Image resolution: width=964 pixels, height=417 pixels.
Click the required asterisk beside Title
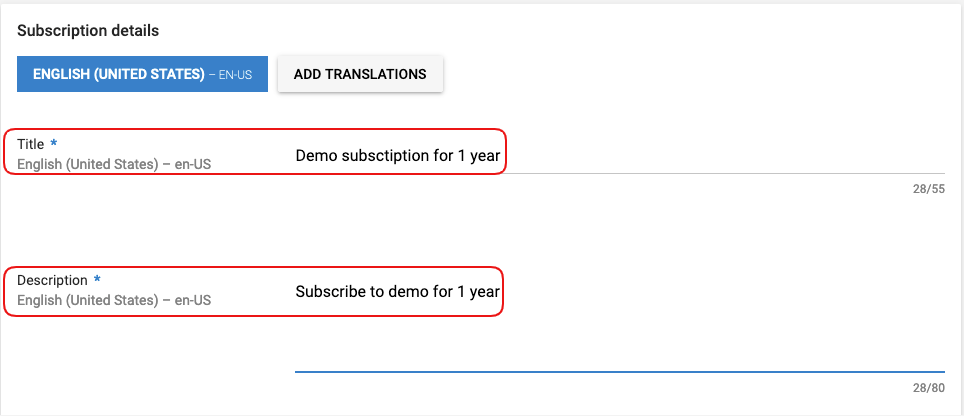click(x=53, y=144)
